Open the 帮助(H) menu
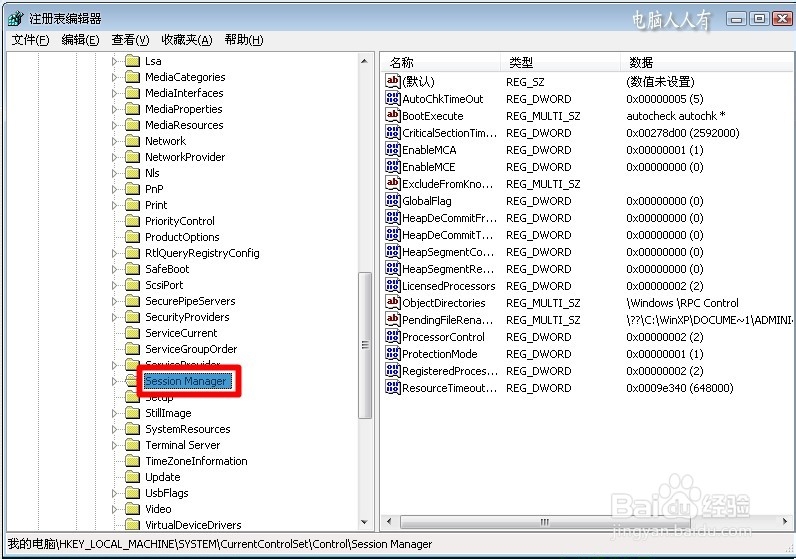796x559 pixels. (244, 40)
